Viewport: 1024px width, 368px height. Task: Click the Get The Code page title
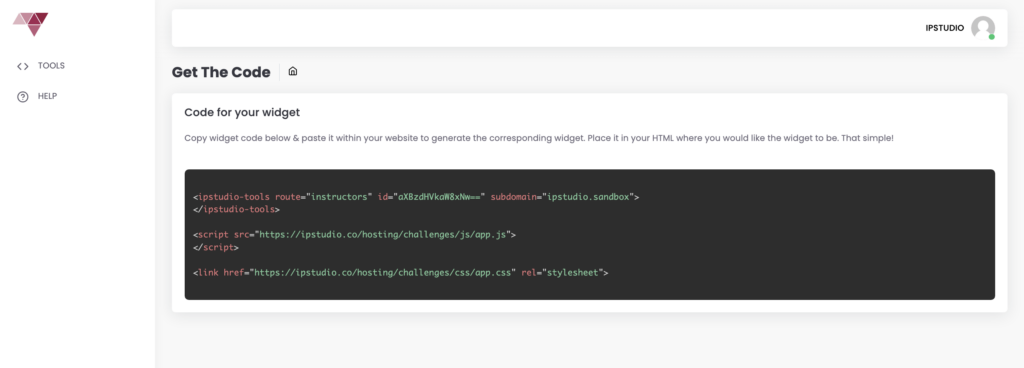tap(221, 72)
